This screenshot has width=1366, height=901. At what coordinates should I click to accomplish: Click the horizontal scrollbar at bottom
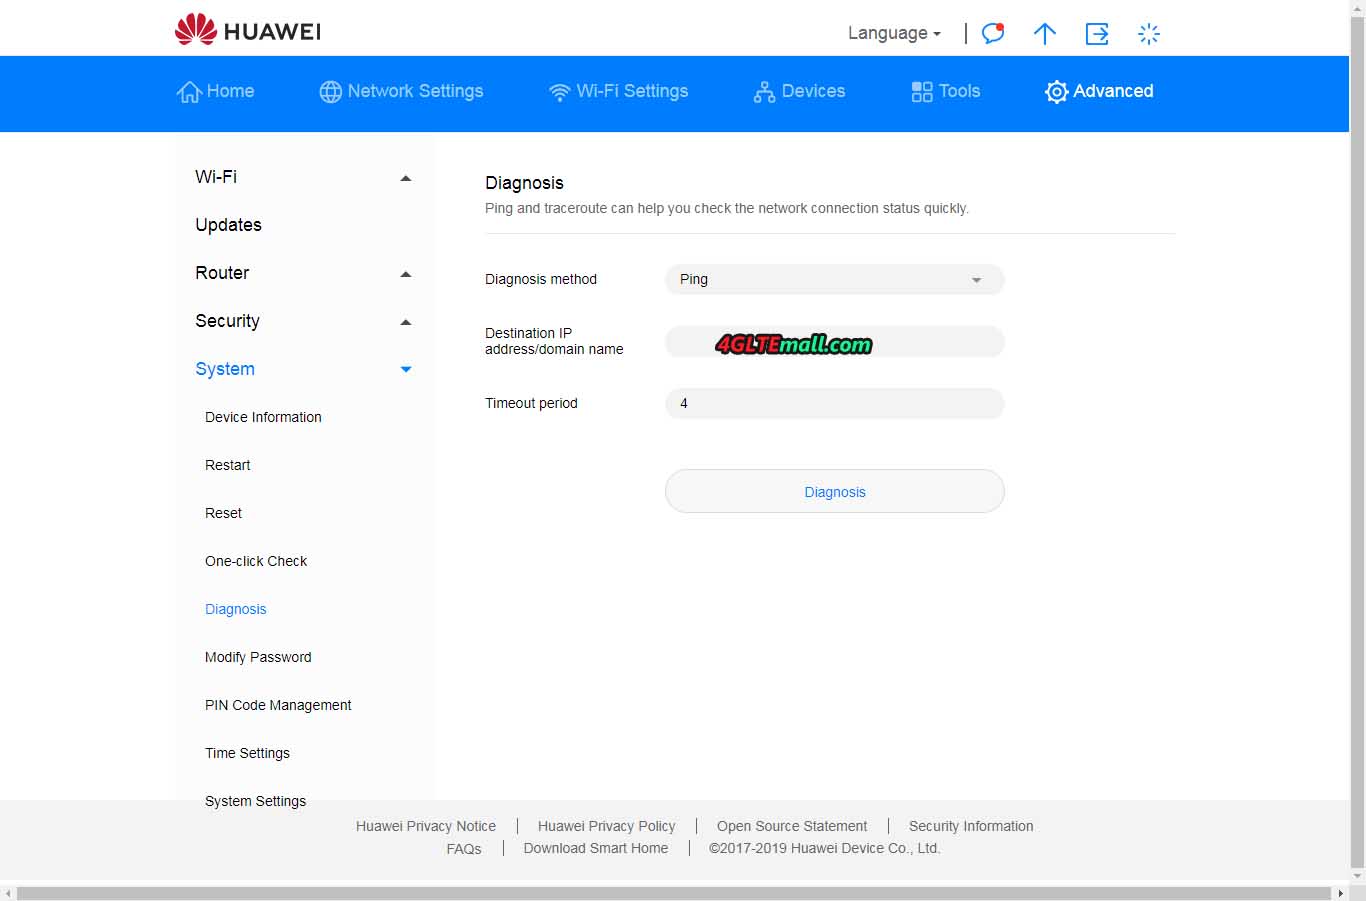(675, 892)
